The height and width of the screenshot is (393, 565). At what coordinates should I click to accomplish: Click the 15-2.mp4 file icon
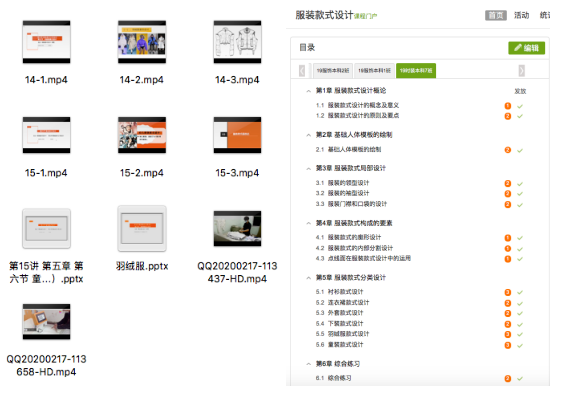pos(142,135)
